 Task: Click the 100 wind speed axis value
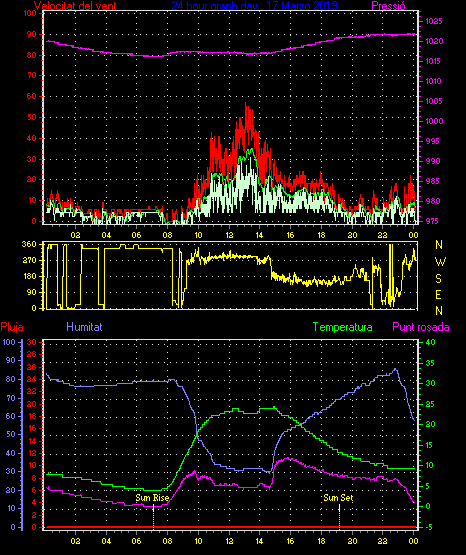click(30, 13)
